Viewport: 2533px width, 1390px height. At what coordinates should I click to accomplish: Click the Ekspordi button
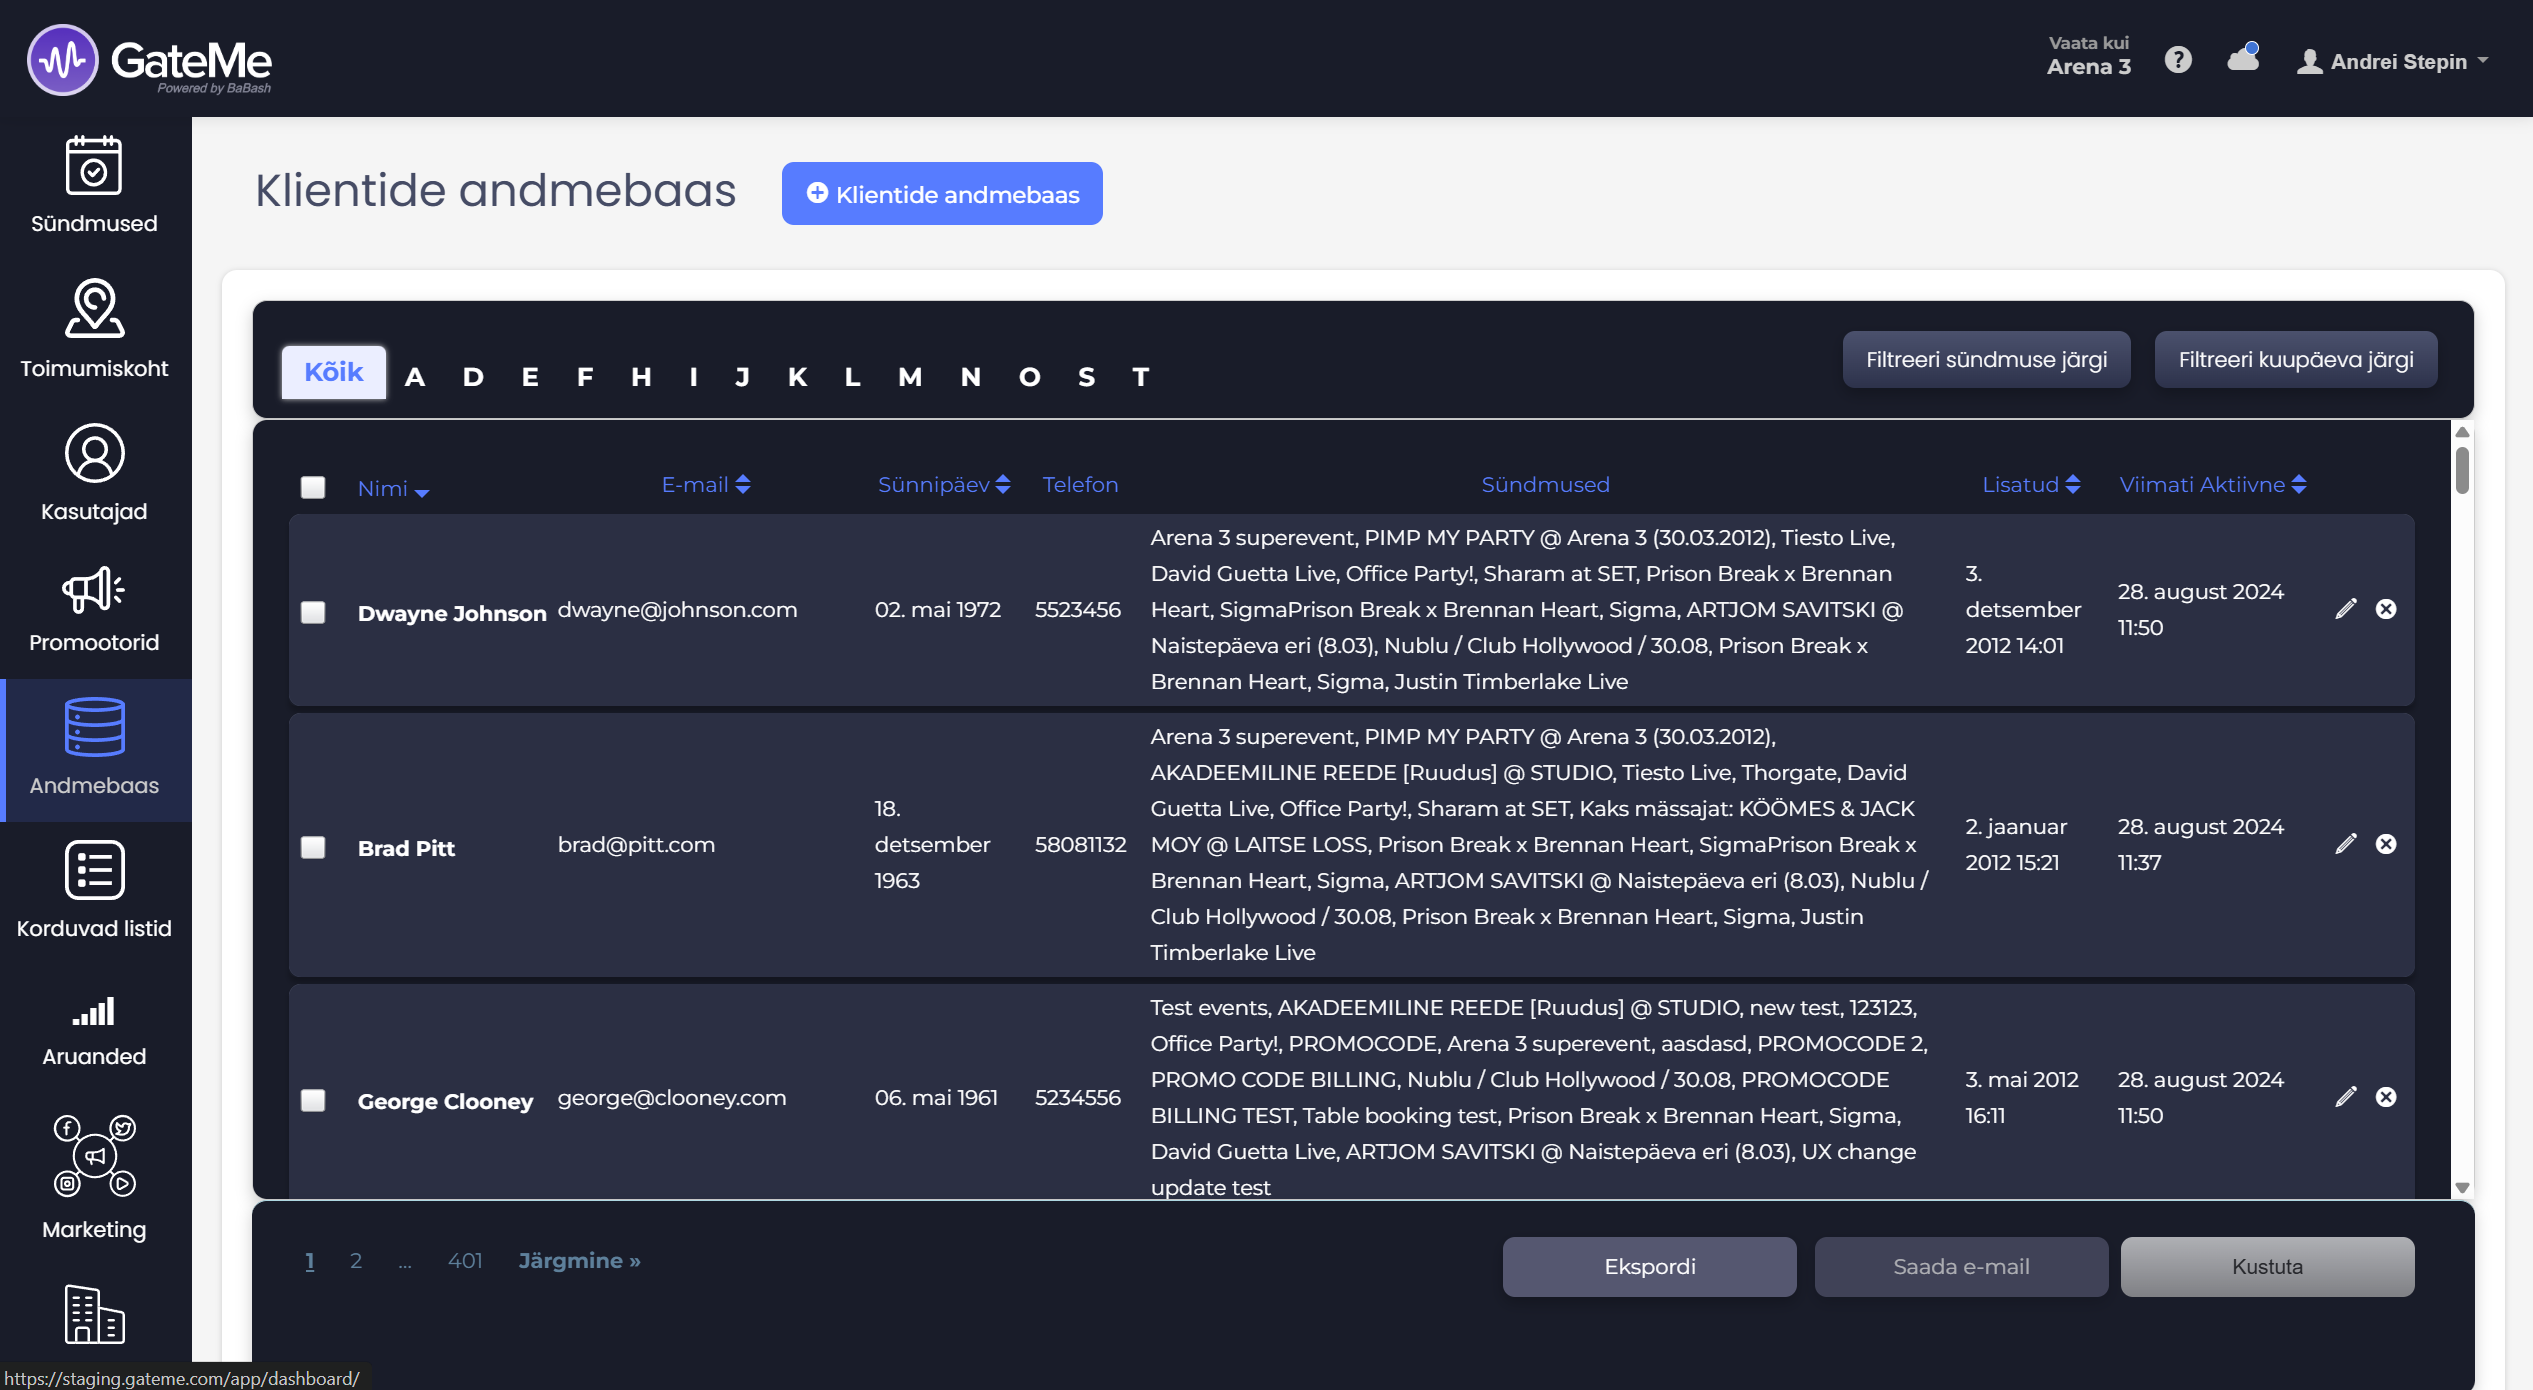1649,1266
